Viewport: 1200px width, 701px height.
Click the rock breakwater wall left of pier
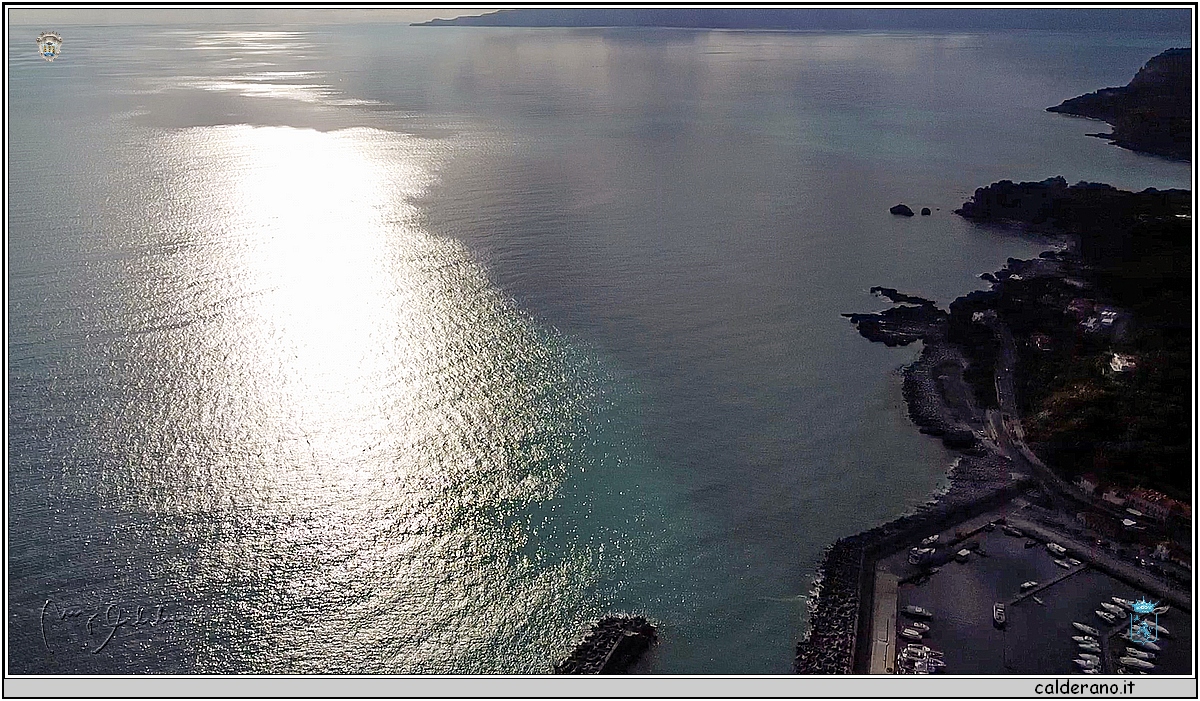click(x=830, y=610)
